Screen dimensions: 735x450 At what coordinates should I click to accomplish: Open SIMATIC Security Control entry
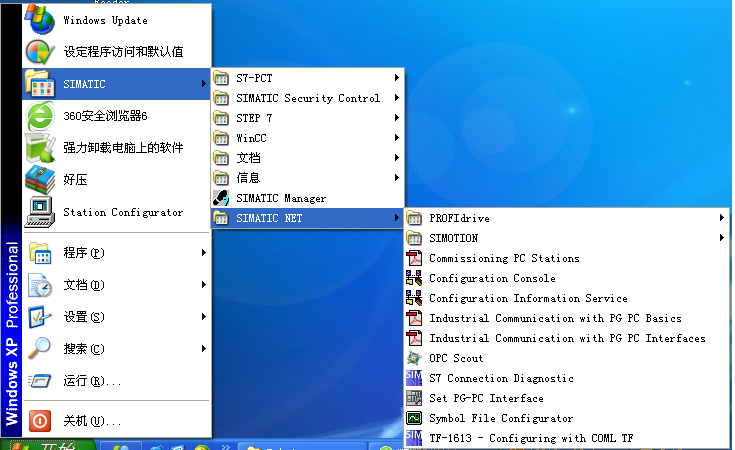click(308, 98)
